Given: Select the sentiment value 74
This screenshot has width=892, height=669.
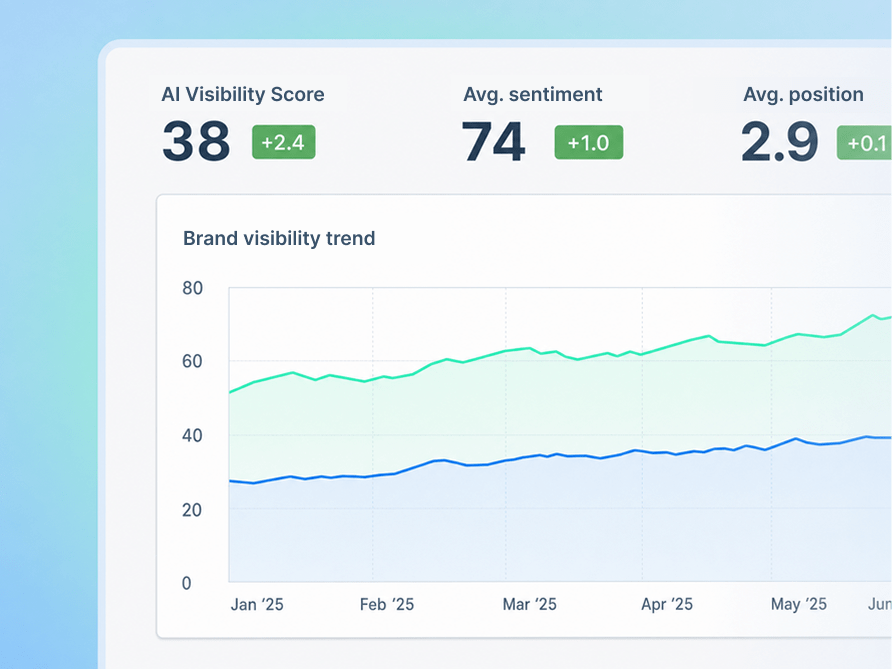Looking at the screenshot, I should pyautogui.click(x=493, y=141).
